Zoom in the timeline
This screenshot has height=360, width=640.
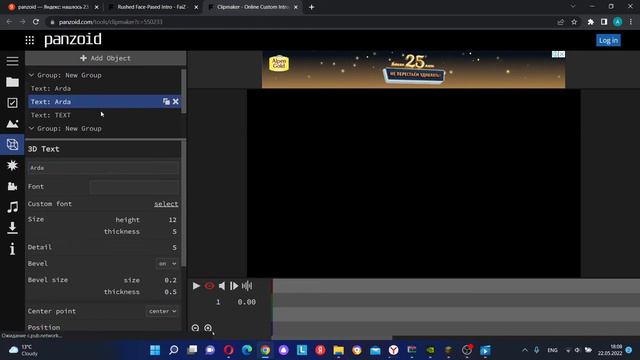(208, 328)
